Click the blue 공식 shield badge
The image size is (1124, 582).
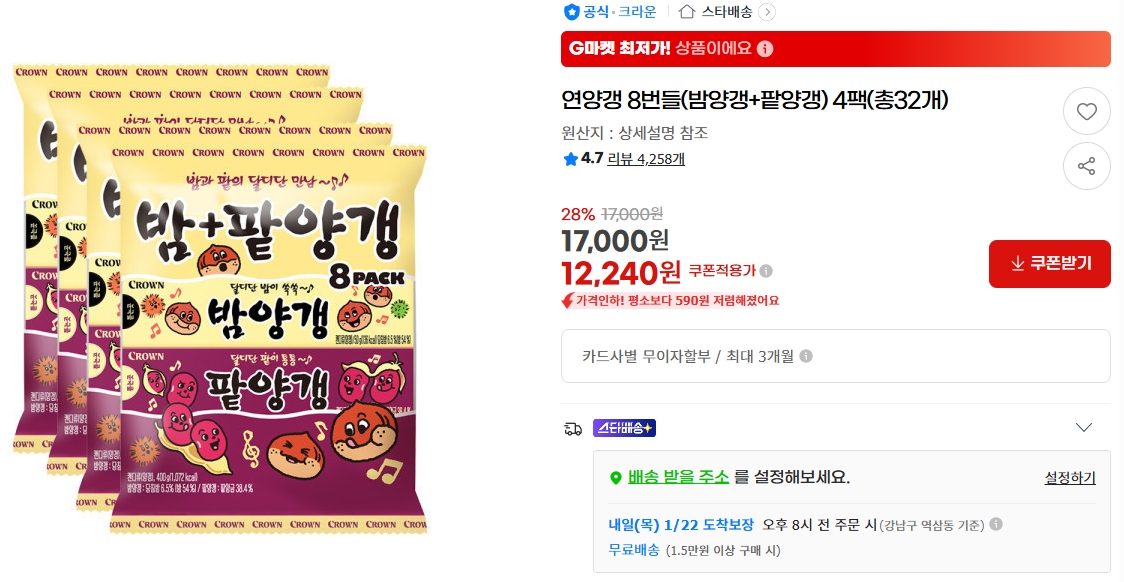click(571, 11)
